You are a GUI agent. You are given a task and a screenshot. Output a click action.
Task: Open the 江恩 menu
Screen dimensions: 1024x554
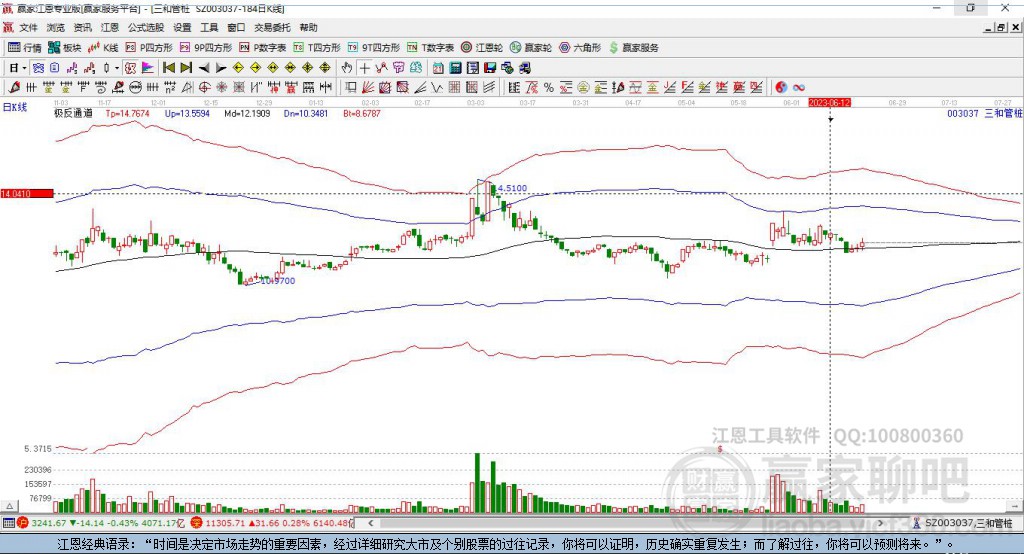click(x=110, y=27)
